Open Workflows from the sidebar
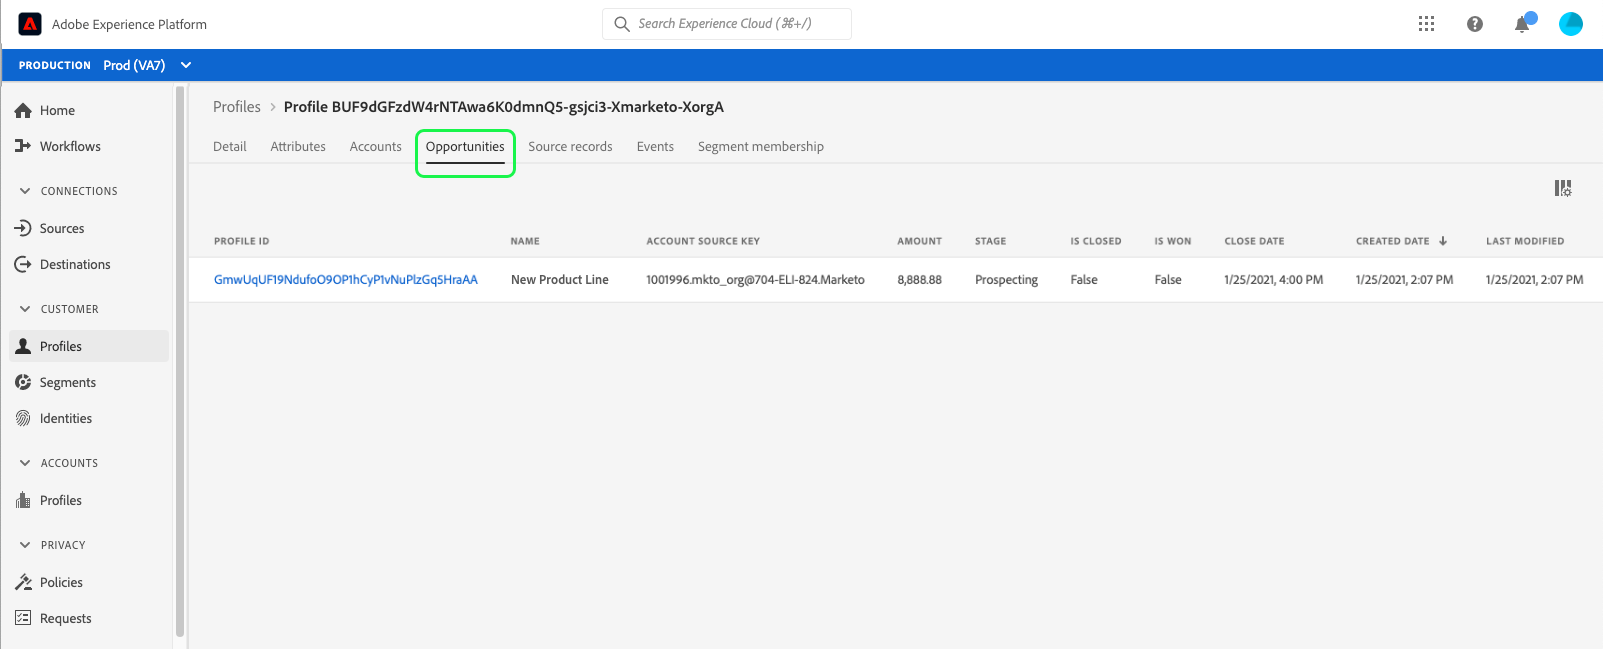Screen dimensions: 1603x649 tap(69, 146)
